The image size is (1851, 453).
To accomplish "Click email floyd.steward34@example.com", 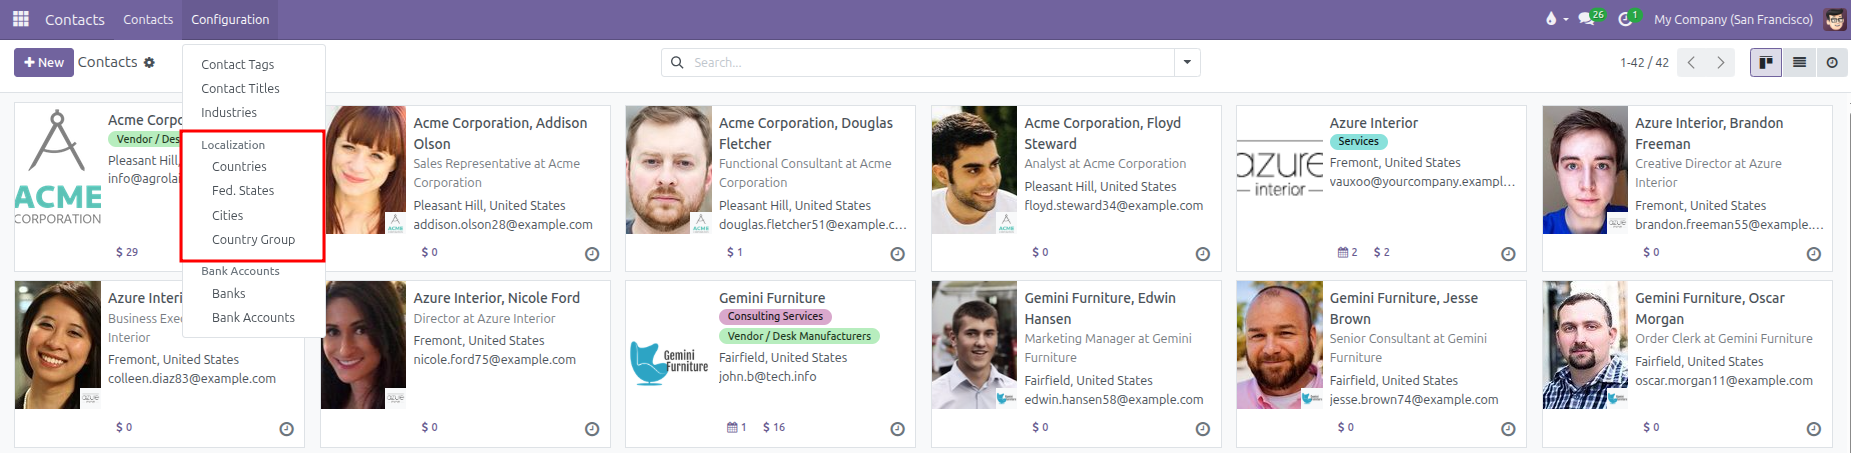I will [x=1113, y=205].
